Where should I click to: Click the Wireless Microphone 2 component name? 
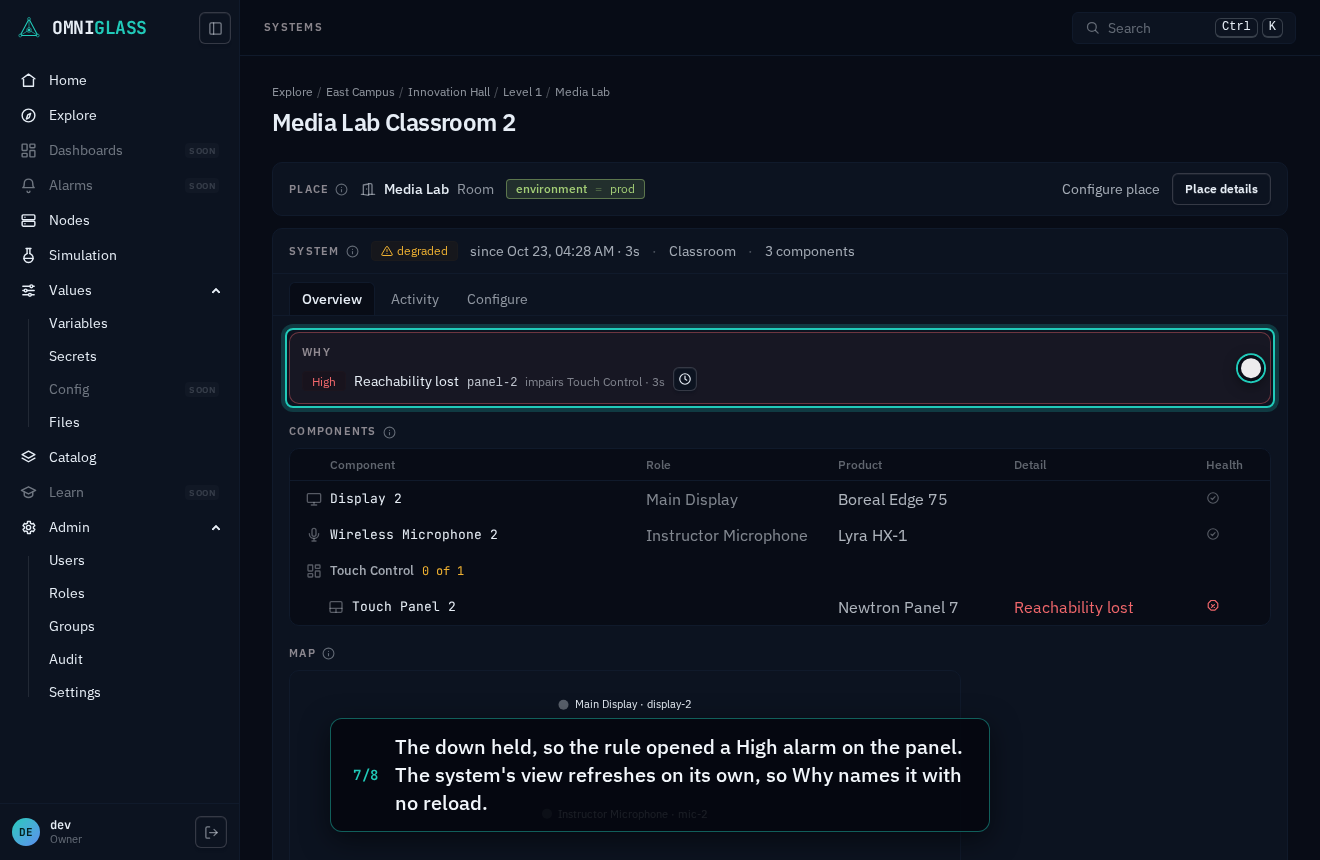(x=414, y=534)
